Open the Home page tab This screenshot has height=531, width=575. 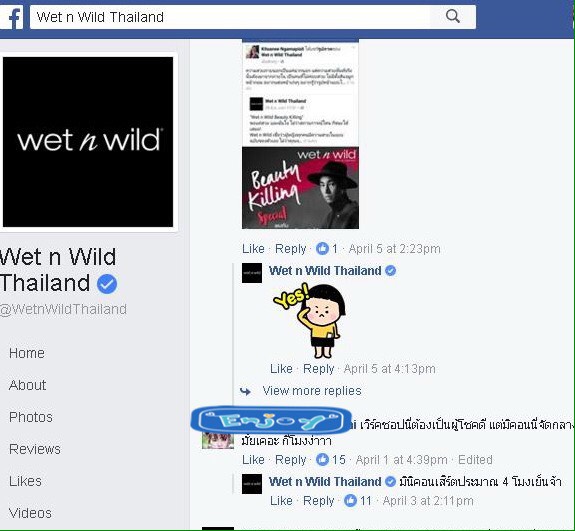(x=27, y=353)
